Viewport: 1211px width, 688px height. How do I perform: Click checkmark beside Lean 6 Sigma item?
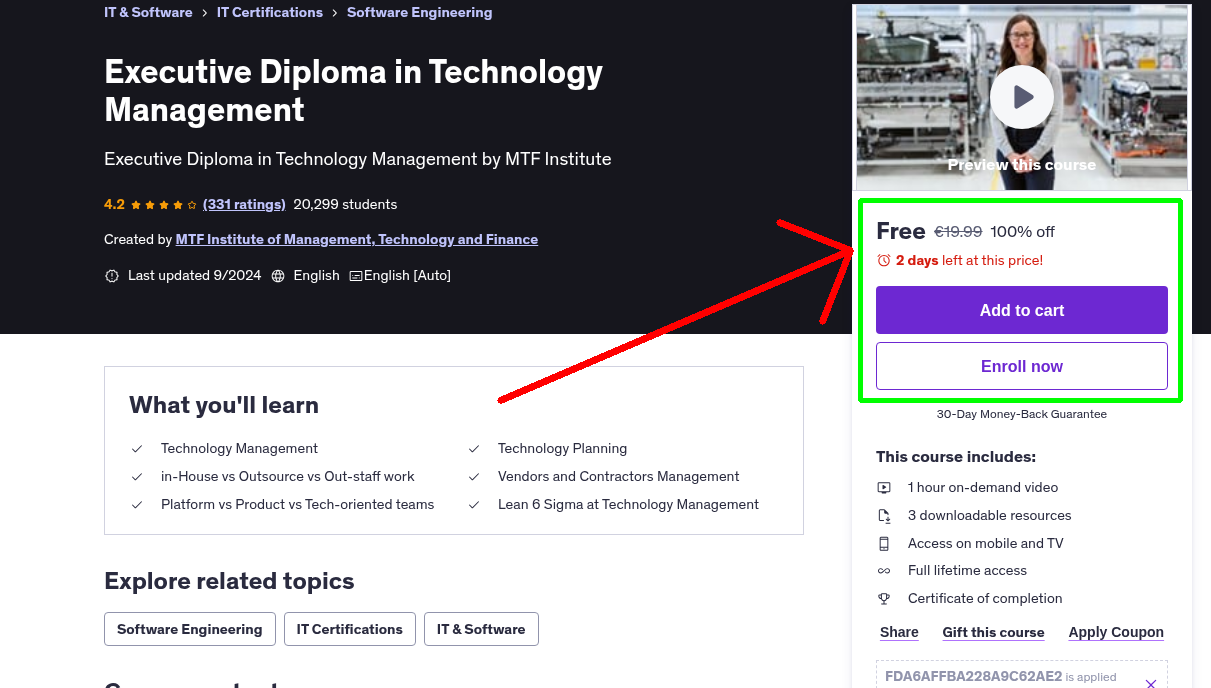tap(474, 505)
